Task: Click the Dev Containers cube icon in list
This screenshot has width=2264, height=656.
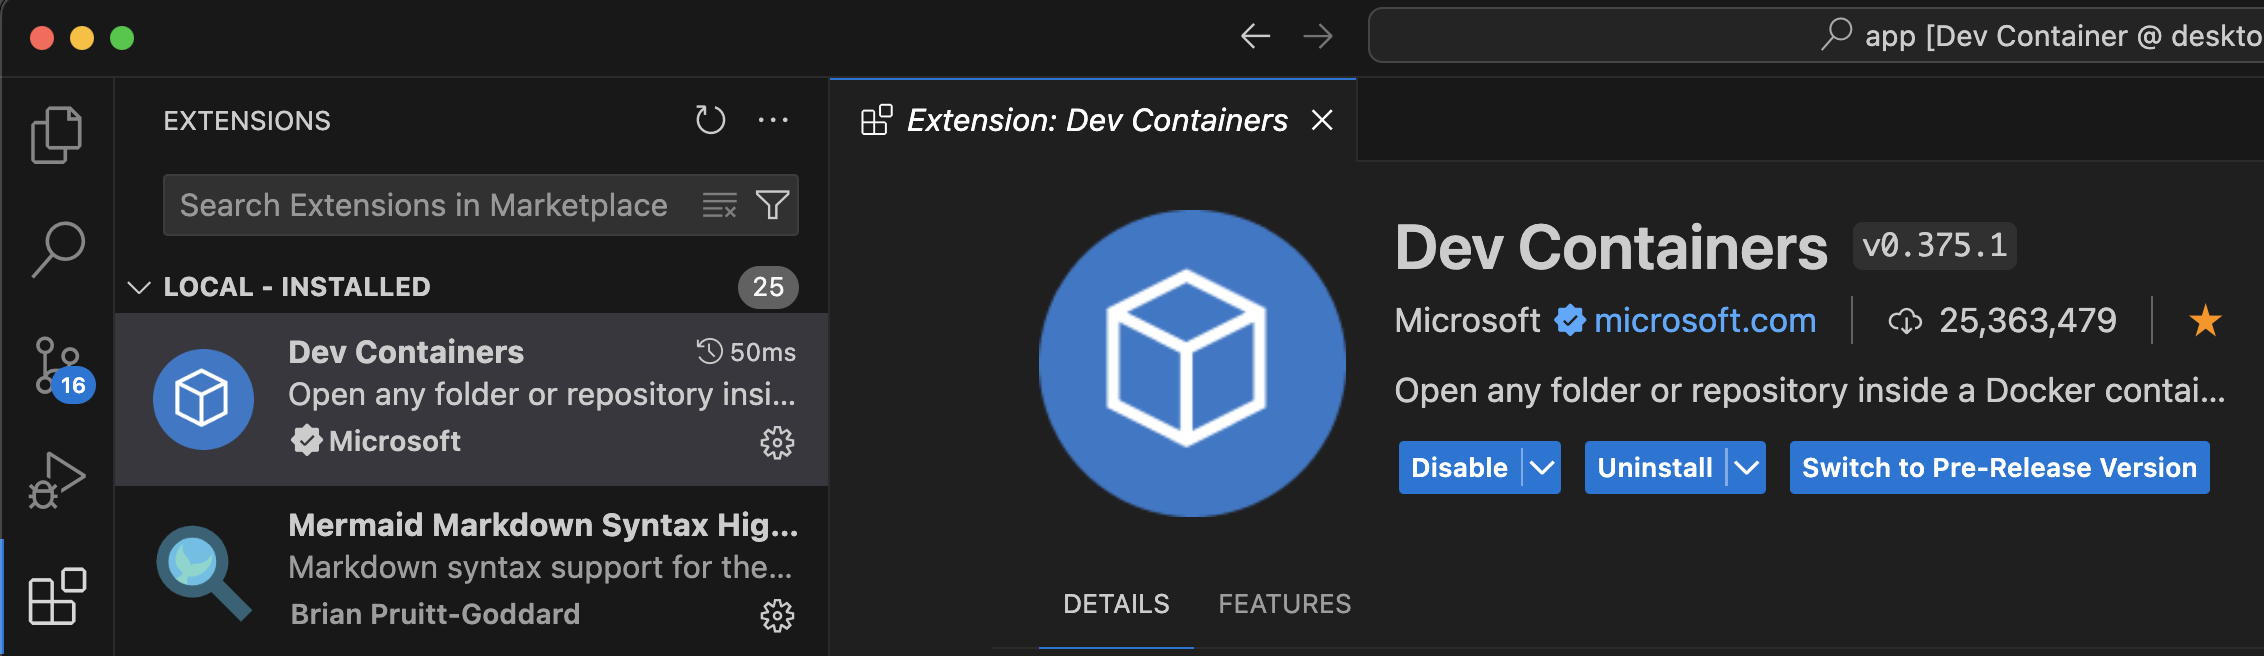Action: point(203,399)
